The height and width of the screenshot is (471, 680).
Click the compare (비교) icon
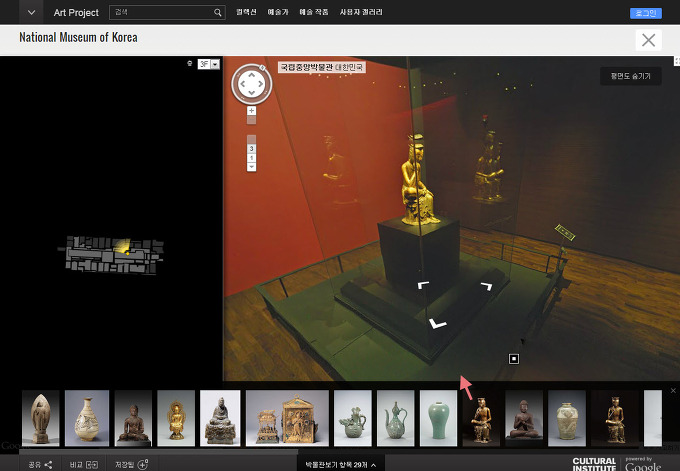coord(92,464)
